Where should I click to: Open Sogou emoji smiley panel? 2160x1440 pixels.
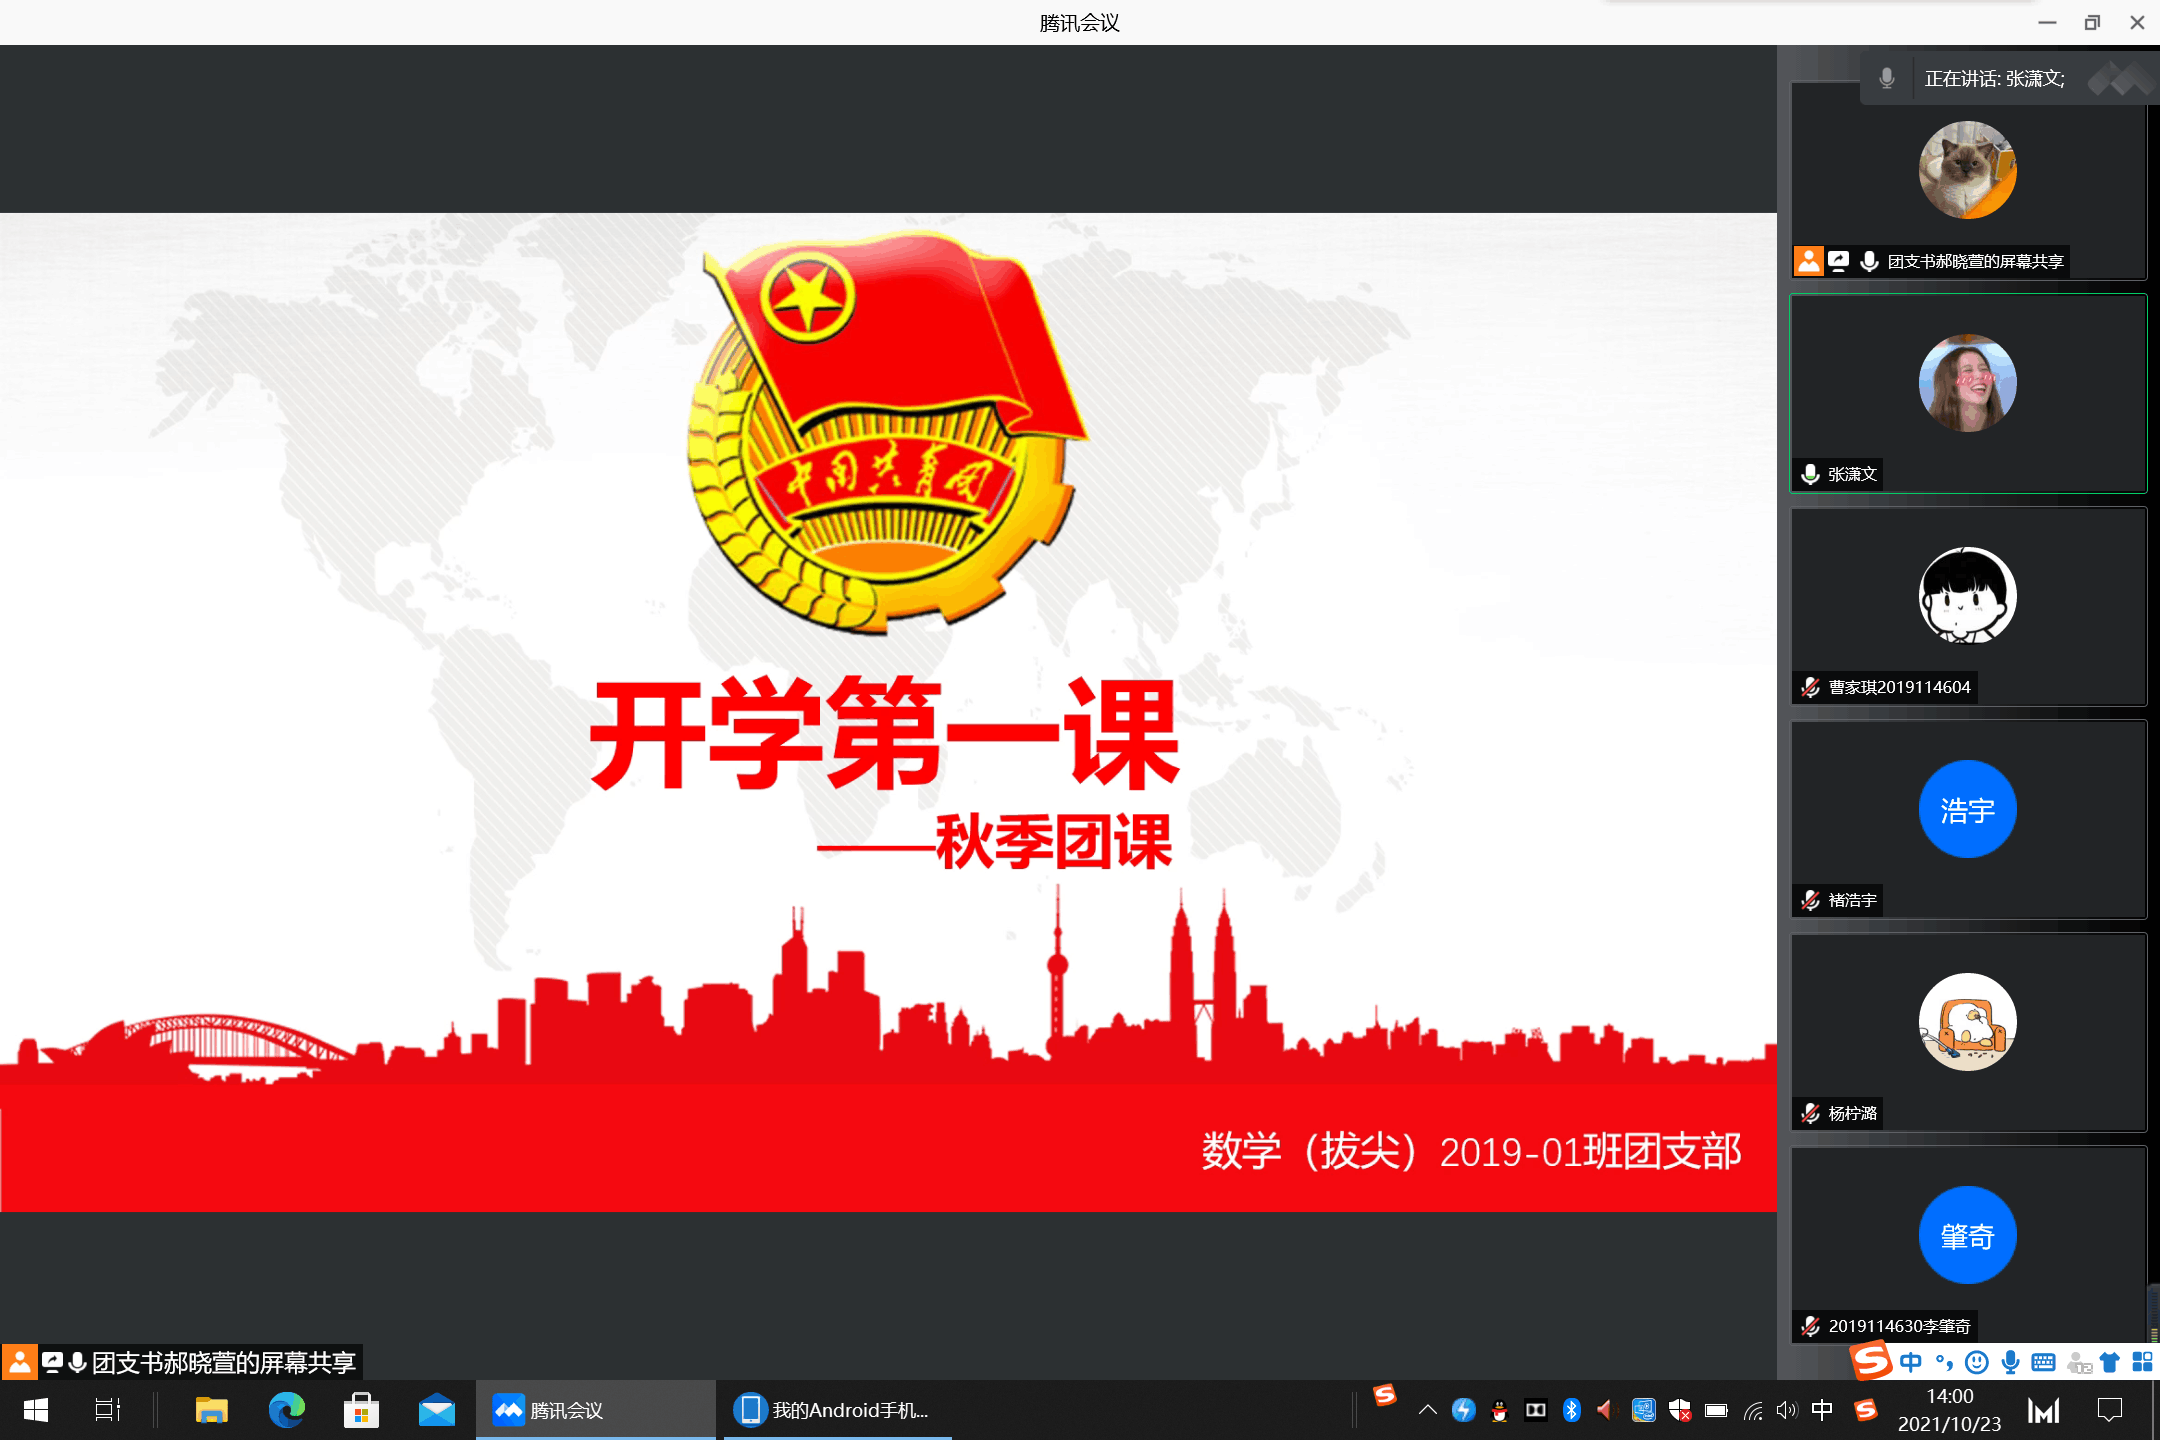(x=1977, y=1362)
